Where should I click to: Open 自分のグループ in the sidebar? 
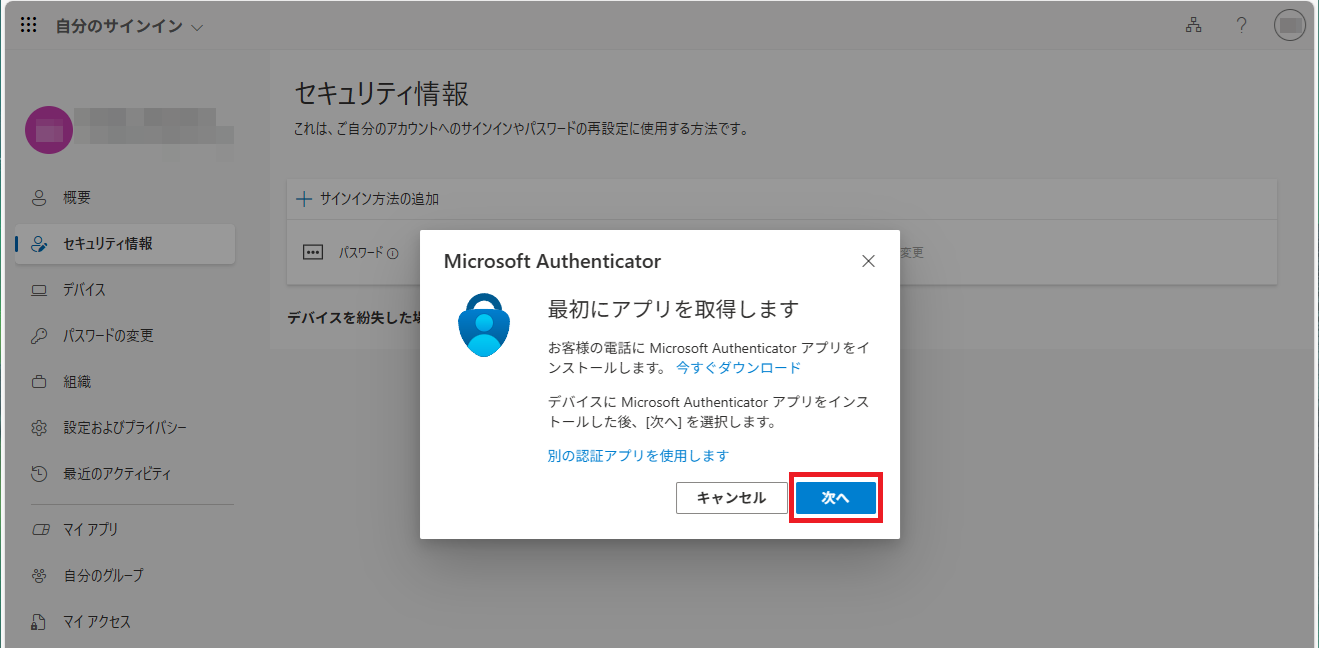[103, 576]
